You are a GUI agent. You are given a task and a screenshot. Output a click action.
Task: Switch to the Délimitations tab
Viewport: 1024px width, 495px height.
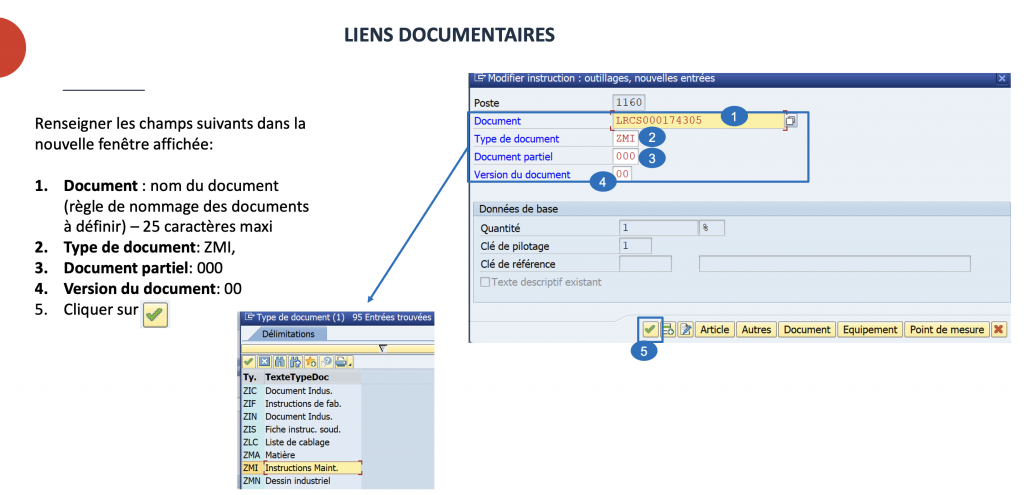point(288,334)
